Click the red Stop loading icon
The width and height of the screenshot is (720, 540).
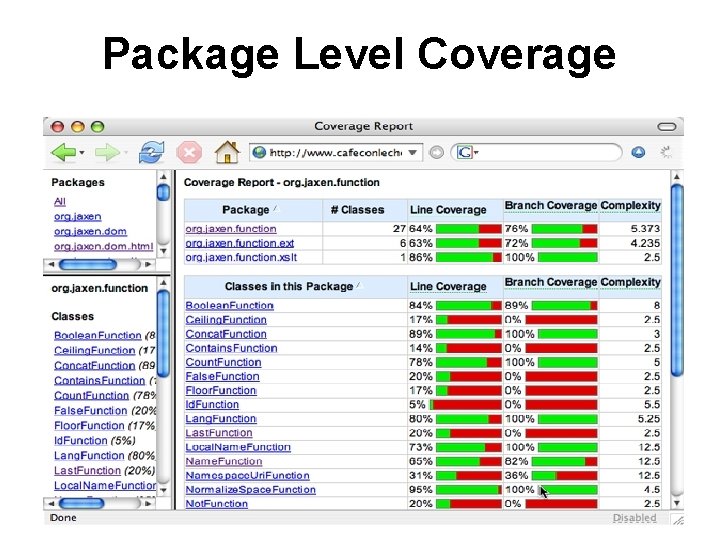189,152
